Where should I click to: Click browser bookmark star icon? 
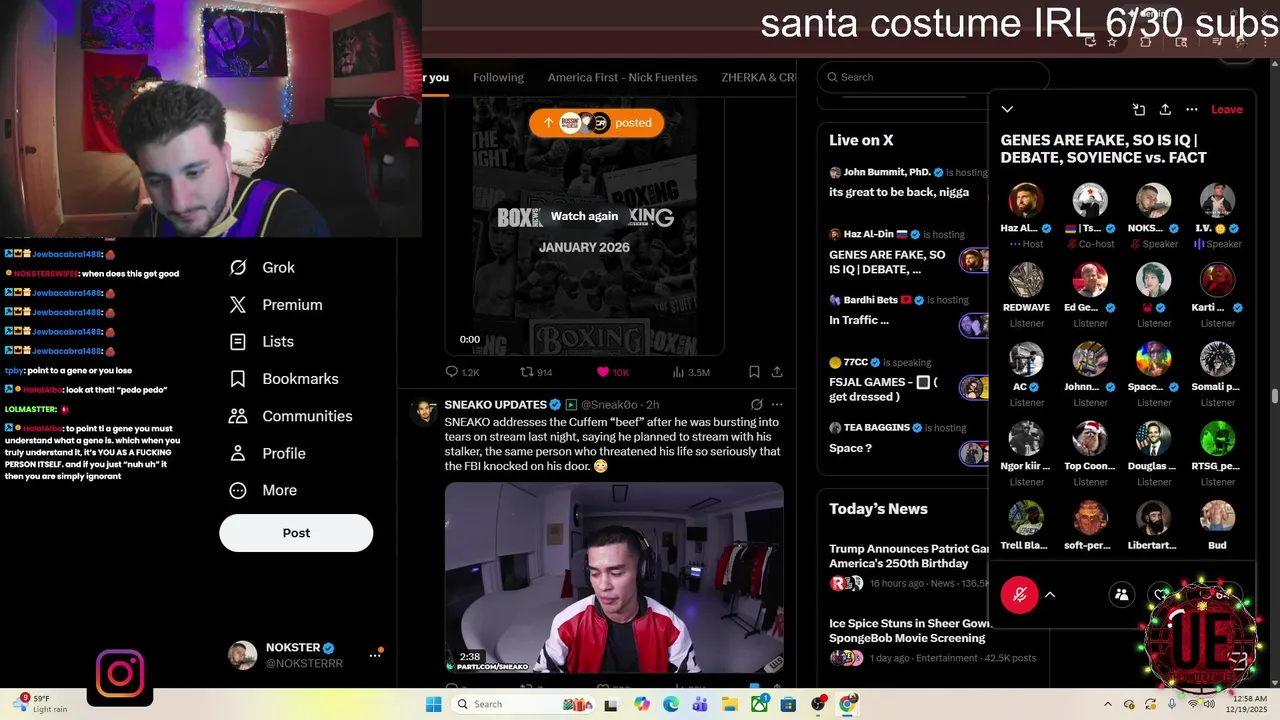[1112, 42]
